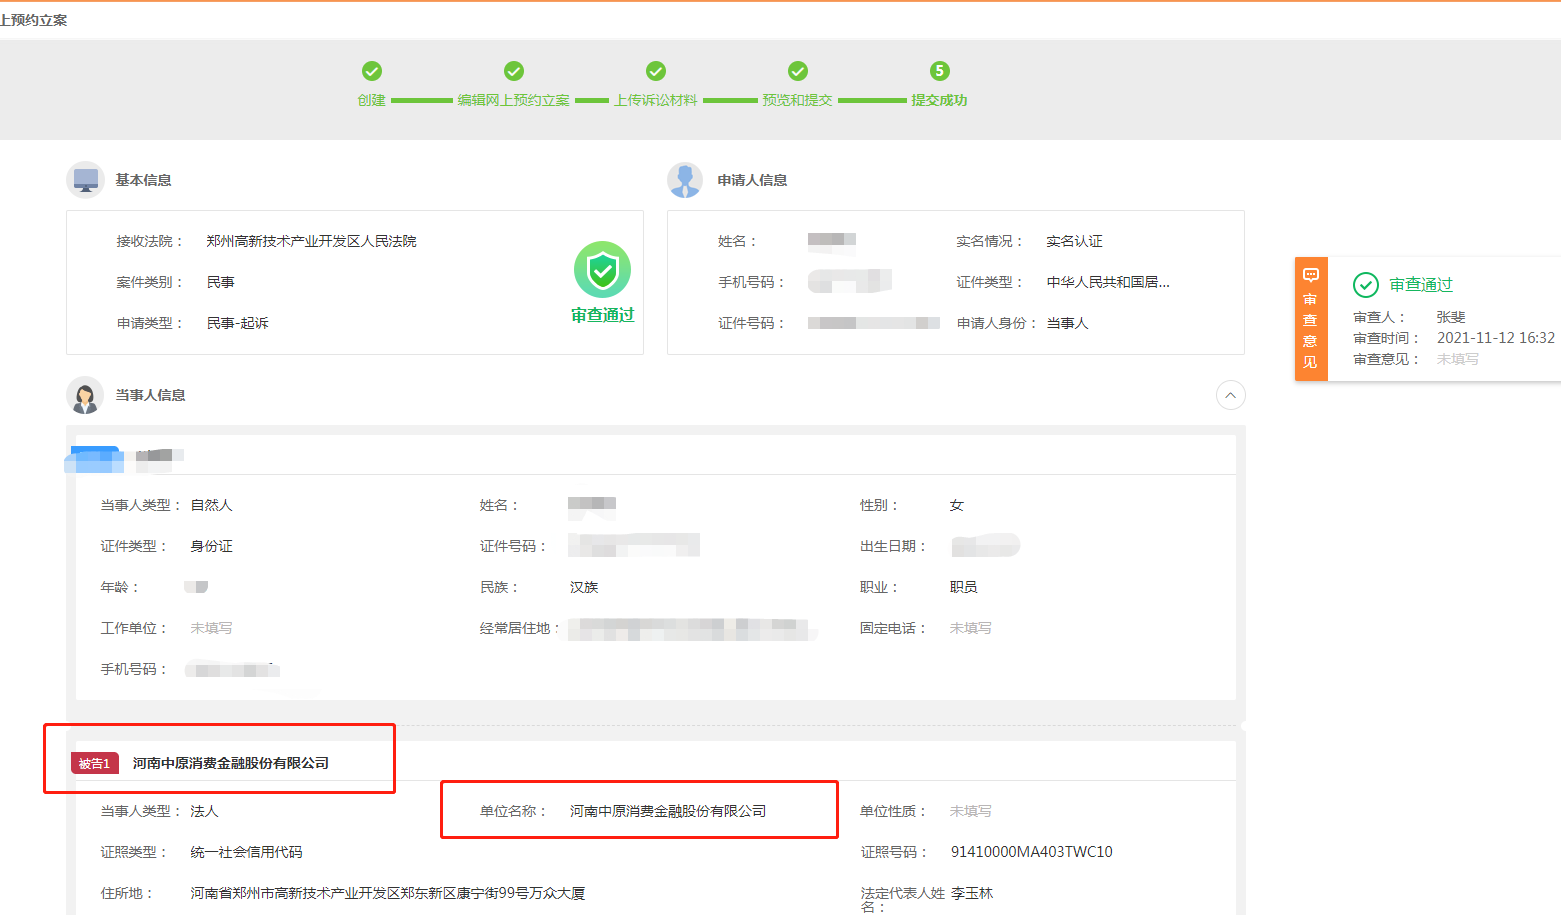Viewport: 1561px width, 915px height.
Task: Click the legal representative name 李玉林
Action: click(972, 893)
